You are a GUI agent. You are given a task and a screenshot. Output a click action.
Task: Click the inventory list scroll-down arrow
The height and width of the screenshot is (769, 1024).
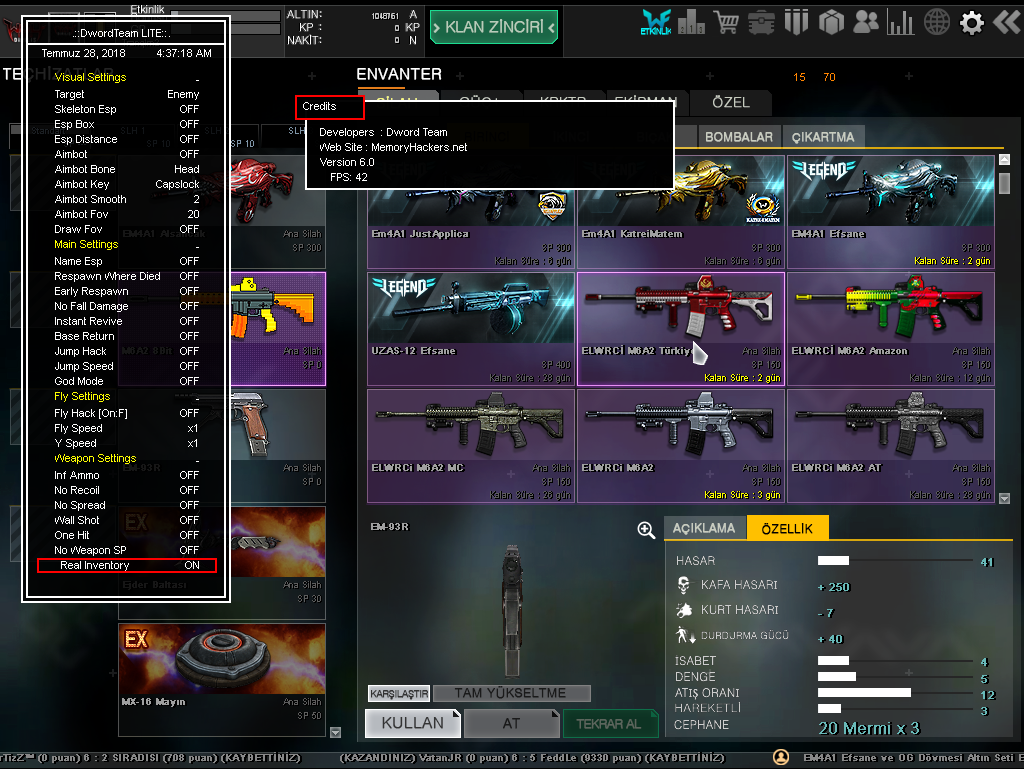click(1004, 498)
